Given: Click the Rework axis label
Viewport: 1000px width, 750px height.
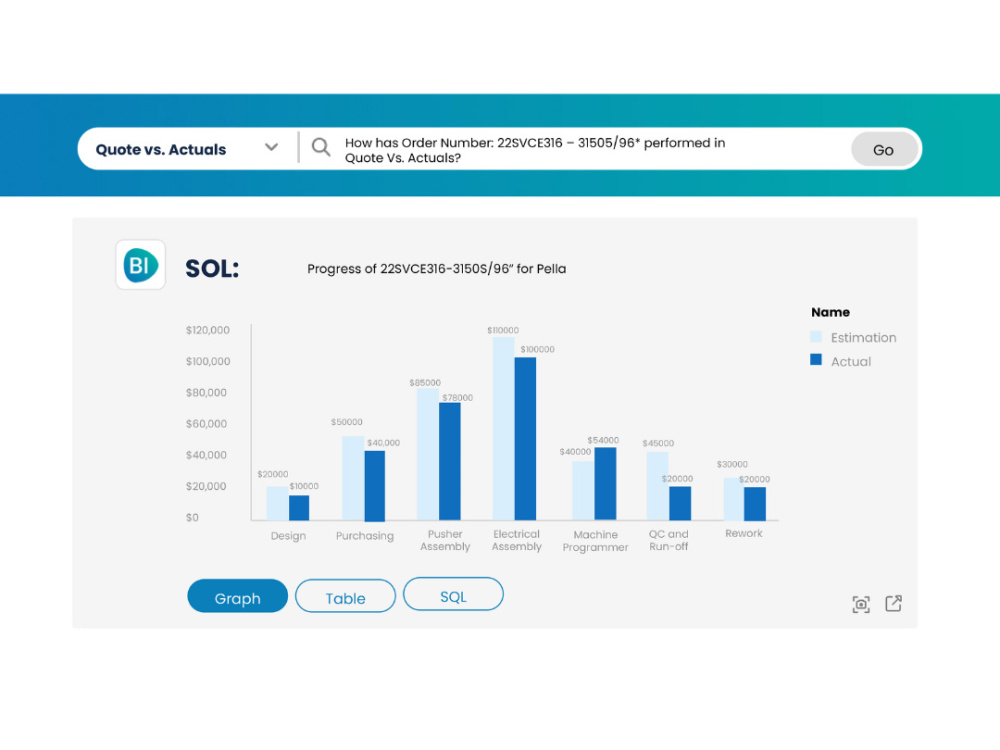Looking at the screenshot, I should [x=744, y=533].
